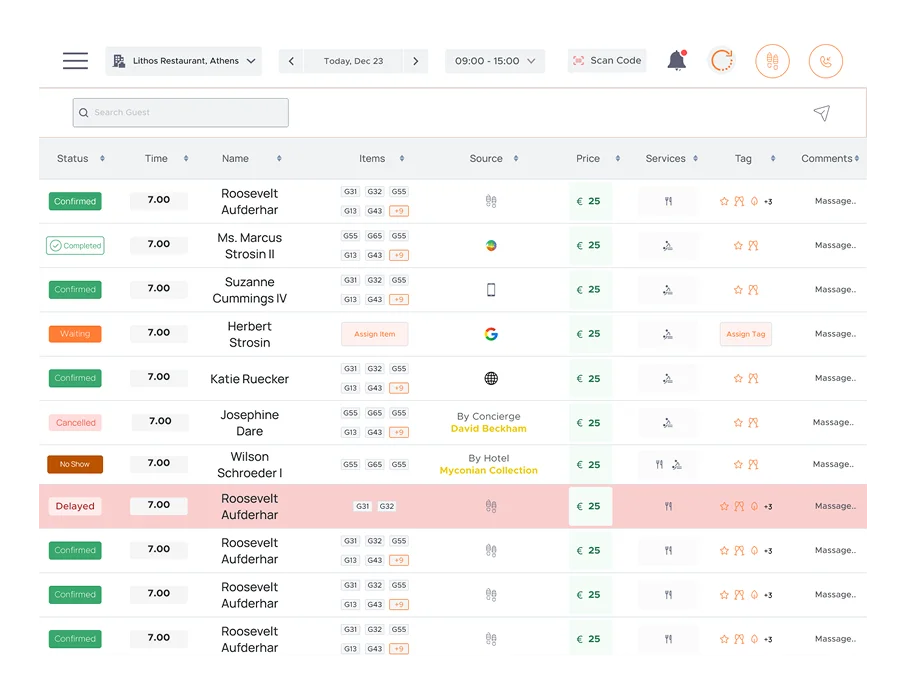Click Cancelled status of Josephine Dare
The width and height of the screenshot is (906, 690).
[76, 422]
